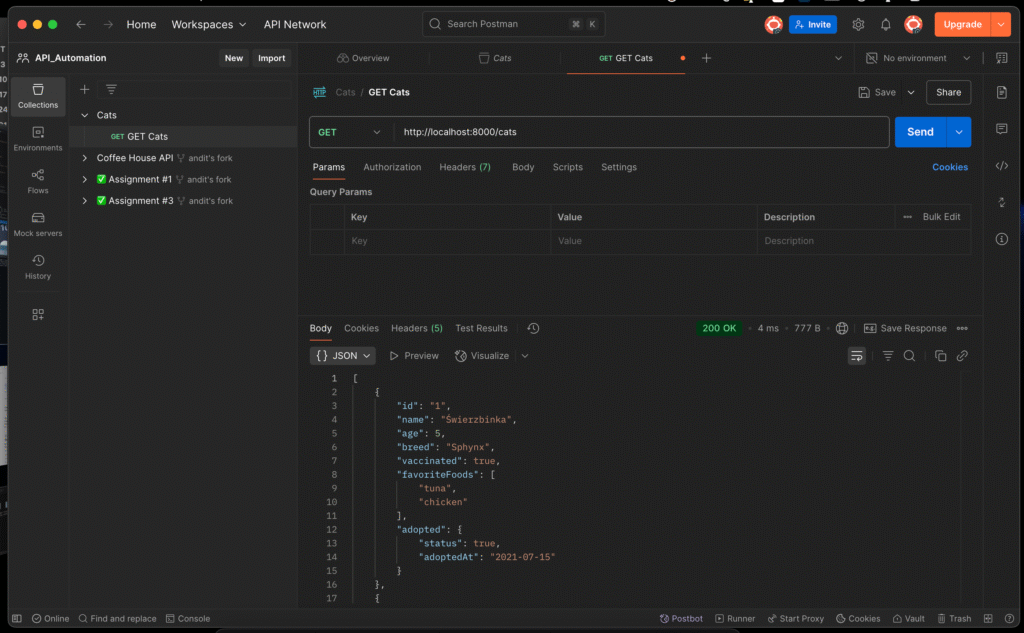The image size is (1024, 633).
Task: Click the Cookies link
Action: click(950, 167)
